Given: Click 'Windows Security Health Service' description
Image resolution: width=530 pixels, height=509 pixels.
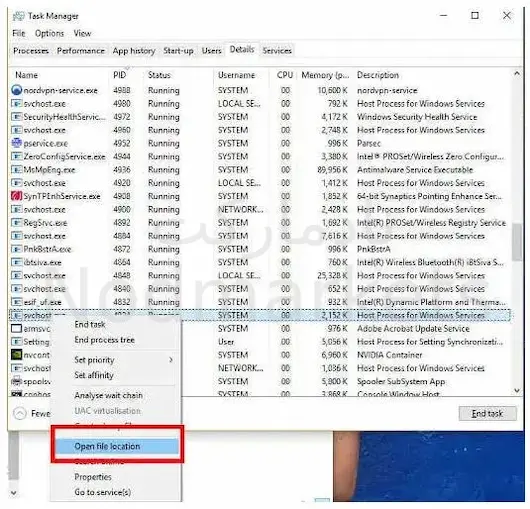Looking at the screenshot, I should (x=417, y=117).
